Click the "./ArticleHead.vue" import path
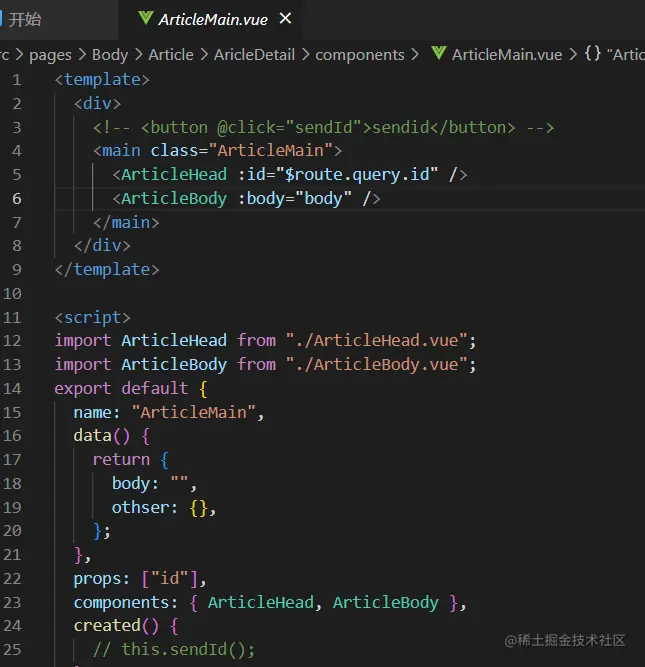Image resolution: width=645 pixels, height=667 pixels. (376, 341)
